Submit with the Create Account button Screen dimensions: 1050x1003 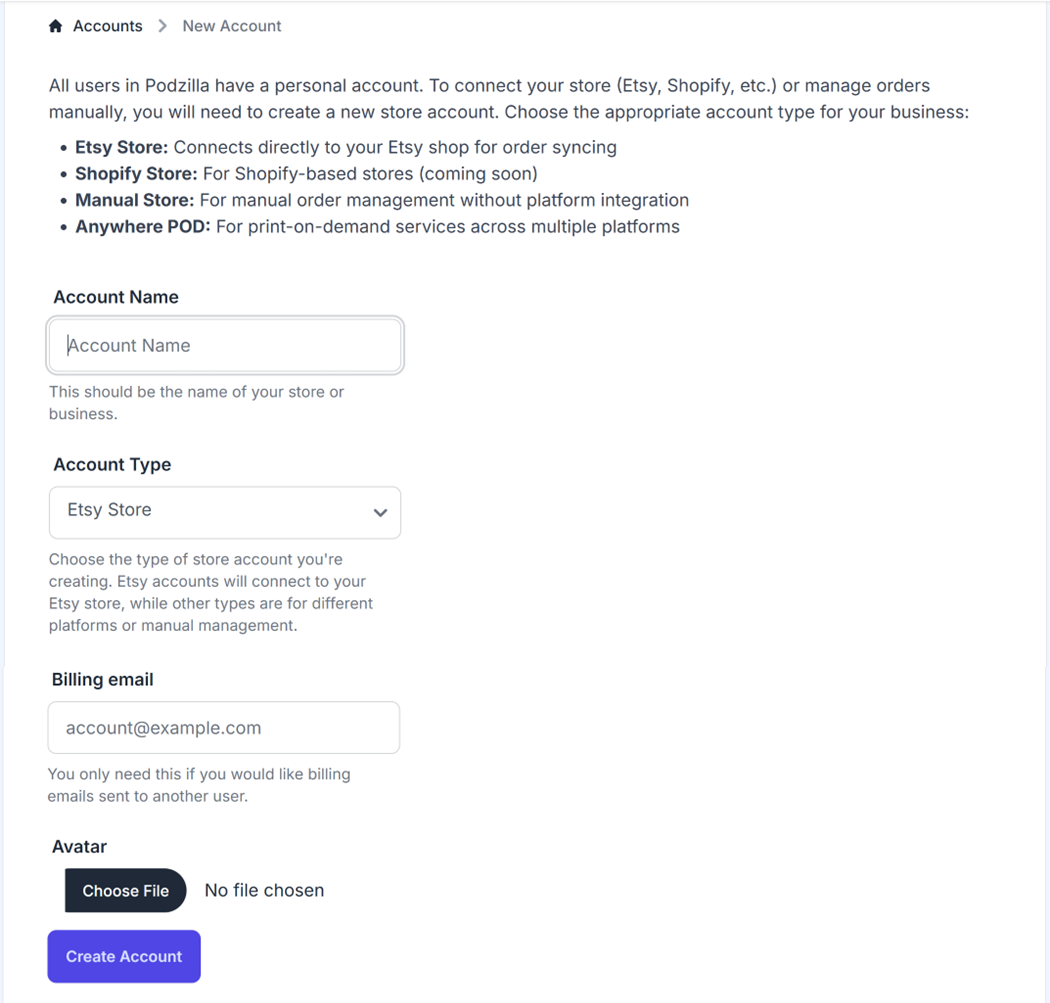pos(124,957)
